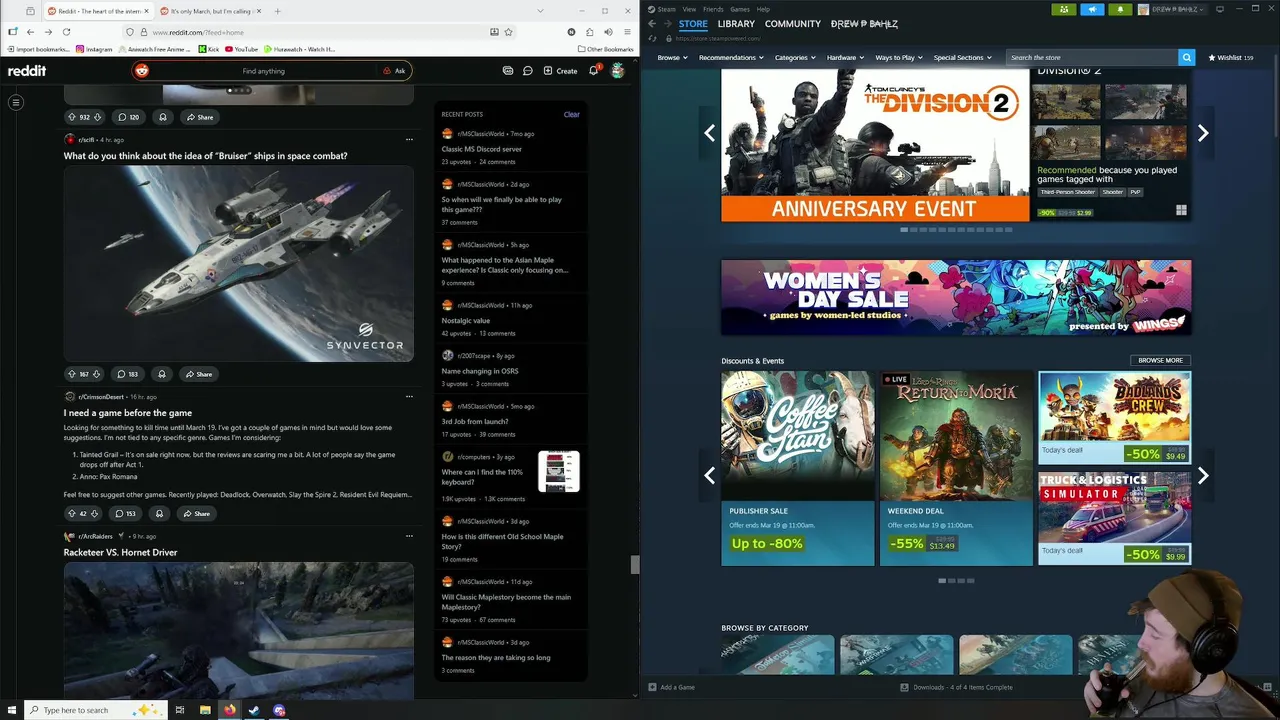1280x720 pixels.
Task: Expand the Recommendations dropdown
Action: (x=731, y=57)
